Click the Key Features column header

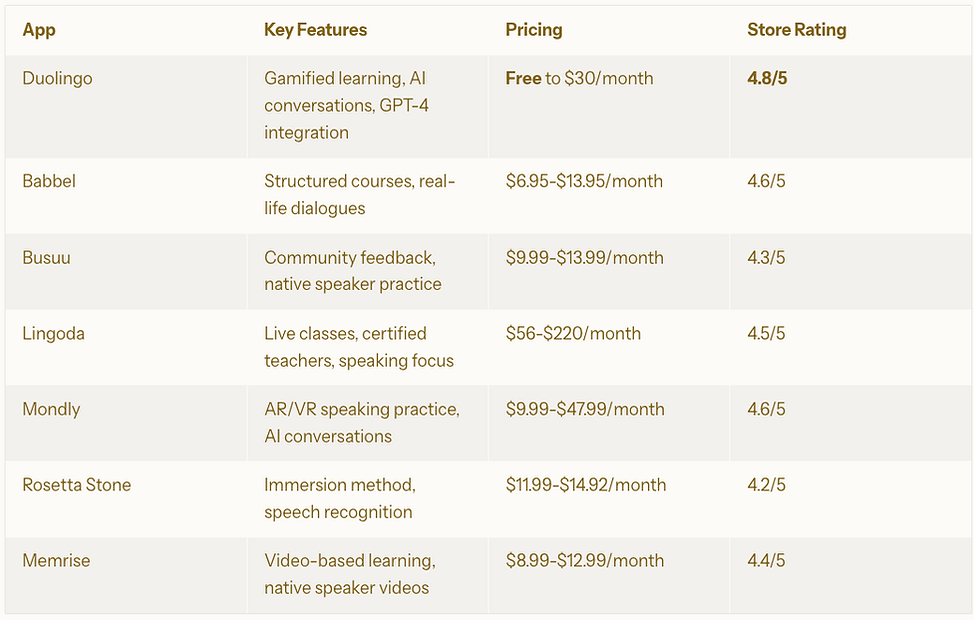coord(315,30)
